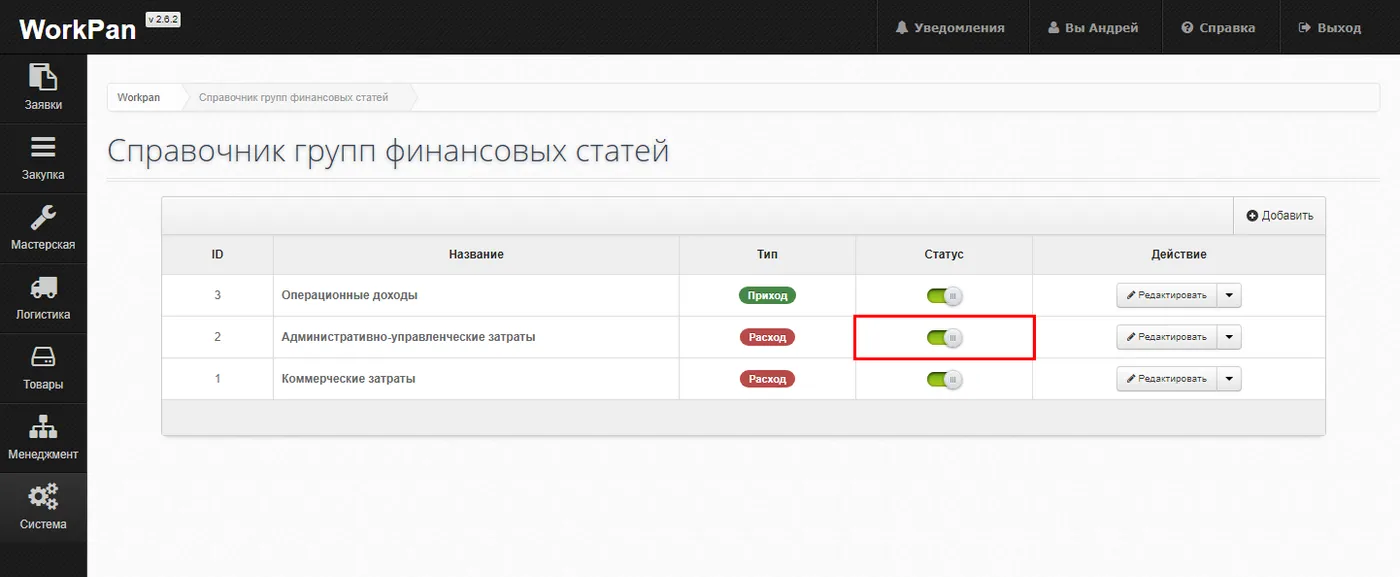Click the Workpan breadcrumb link
The width and height of the screenshot is (1400, 577).
138,97
